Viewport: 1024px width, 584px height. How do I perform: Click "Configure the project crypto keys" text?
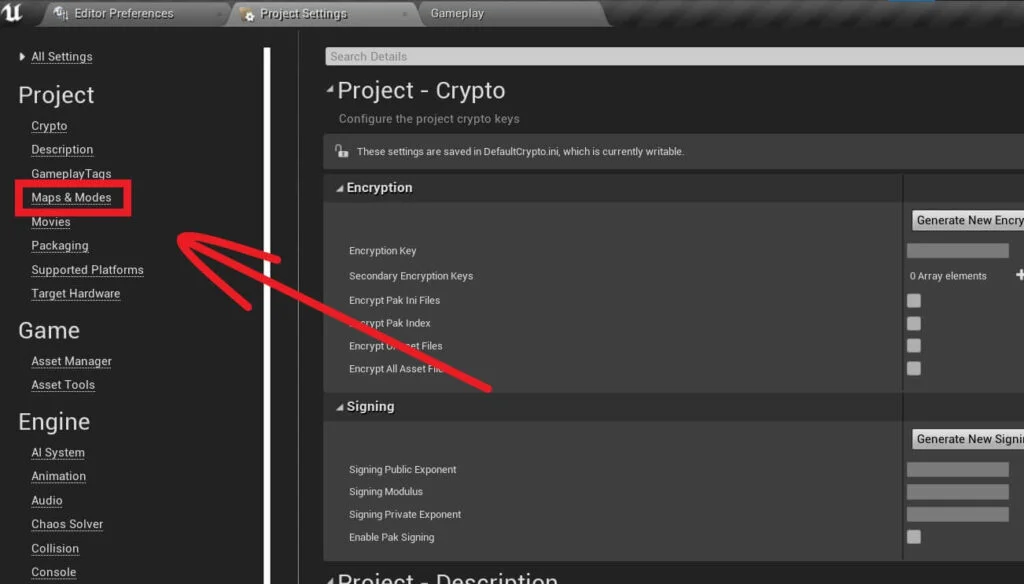pos(429,119)
